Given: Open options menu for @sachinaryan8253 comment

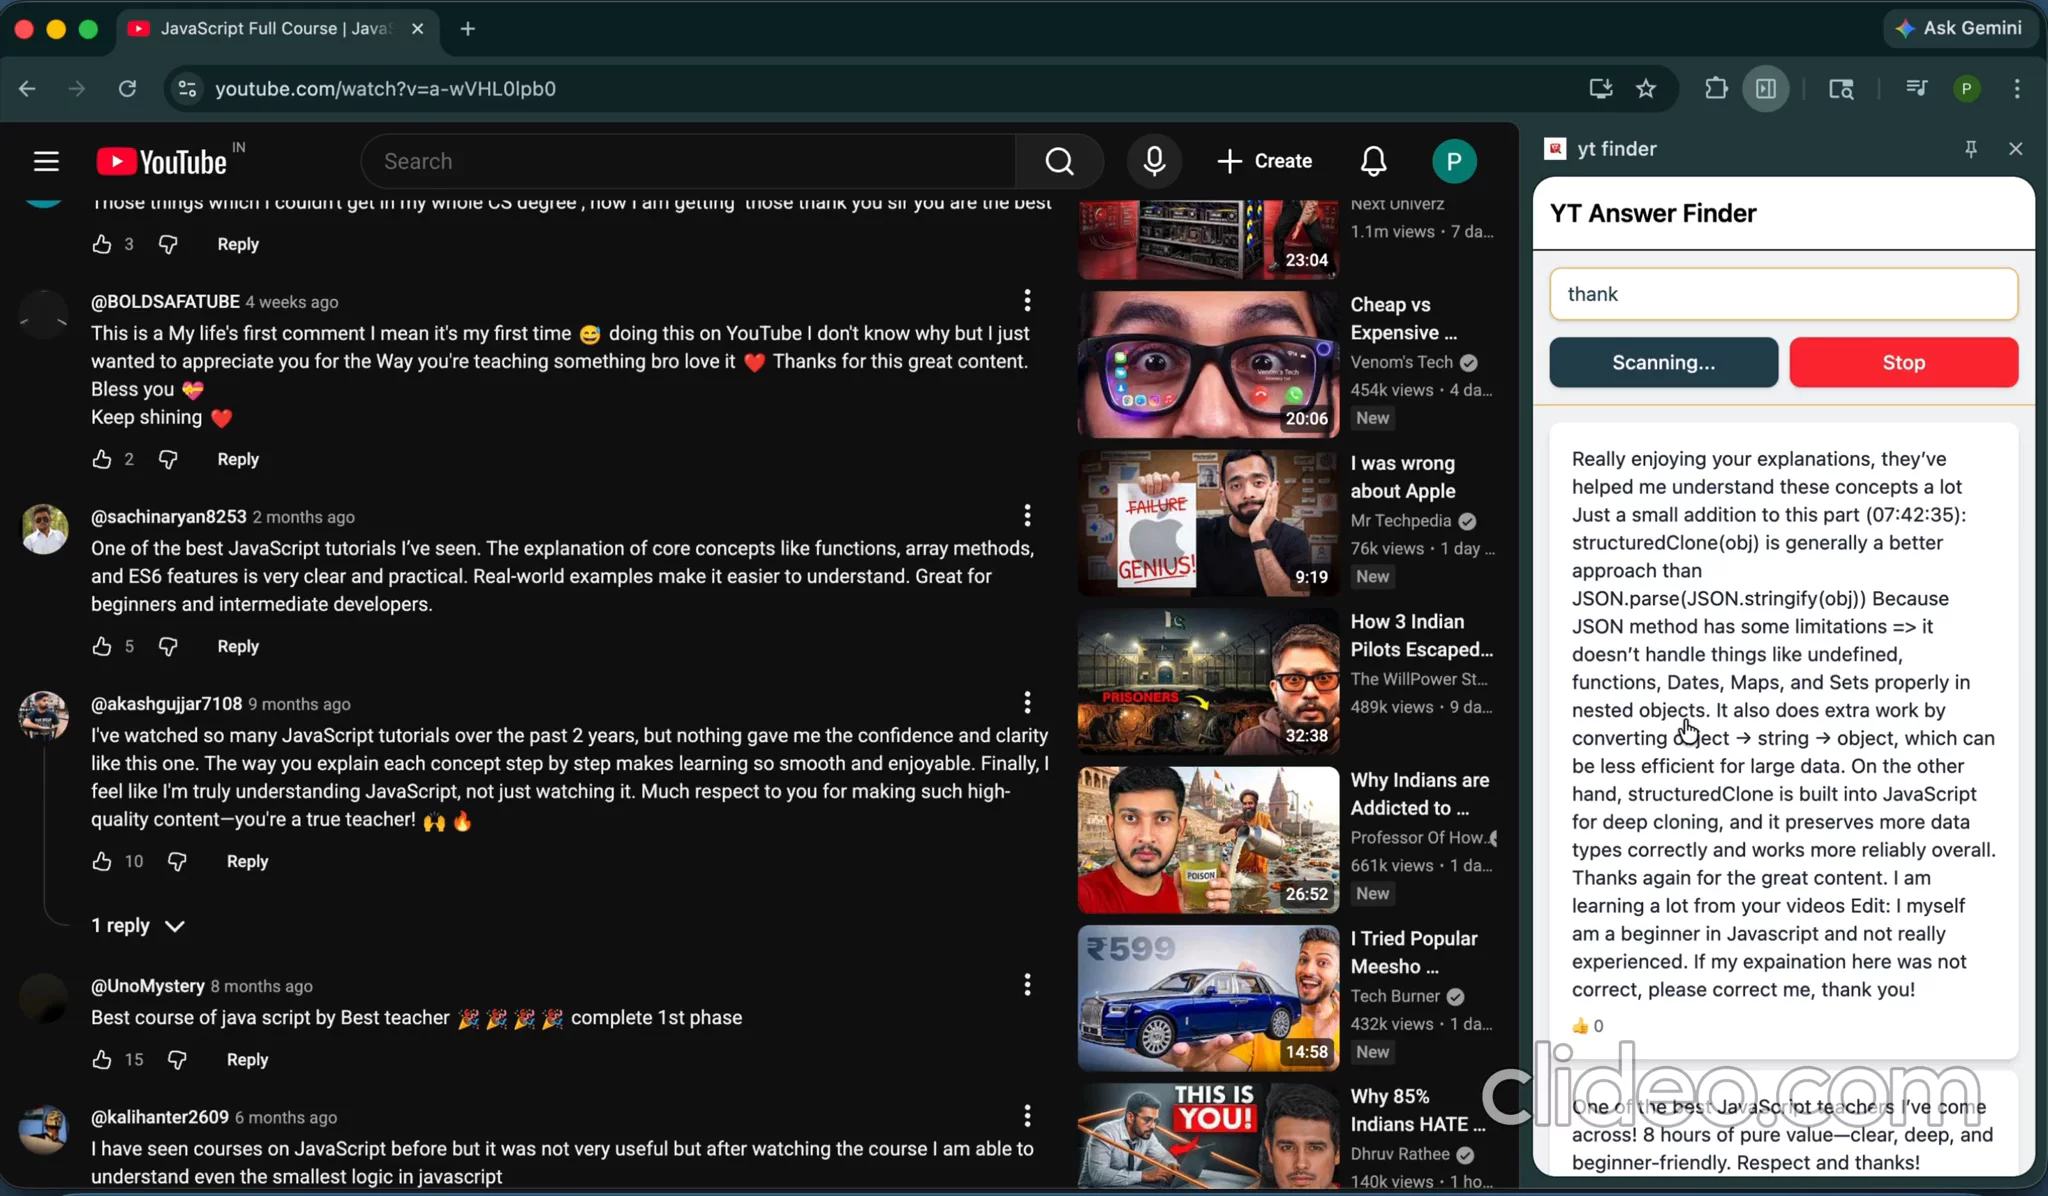Looking at the screenshot, I should point(1027,516).
